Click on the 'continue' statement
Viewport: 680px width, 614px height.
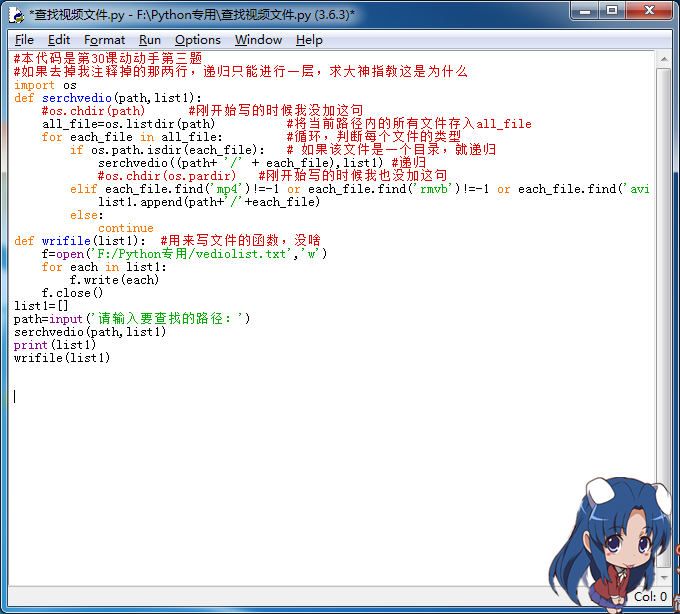click(126, 228)
